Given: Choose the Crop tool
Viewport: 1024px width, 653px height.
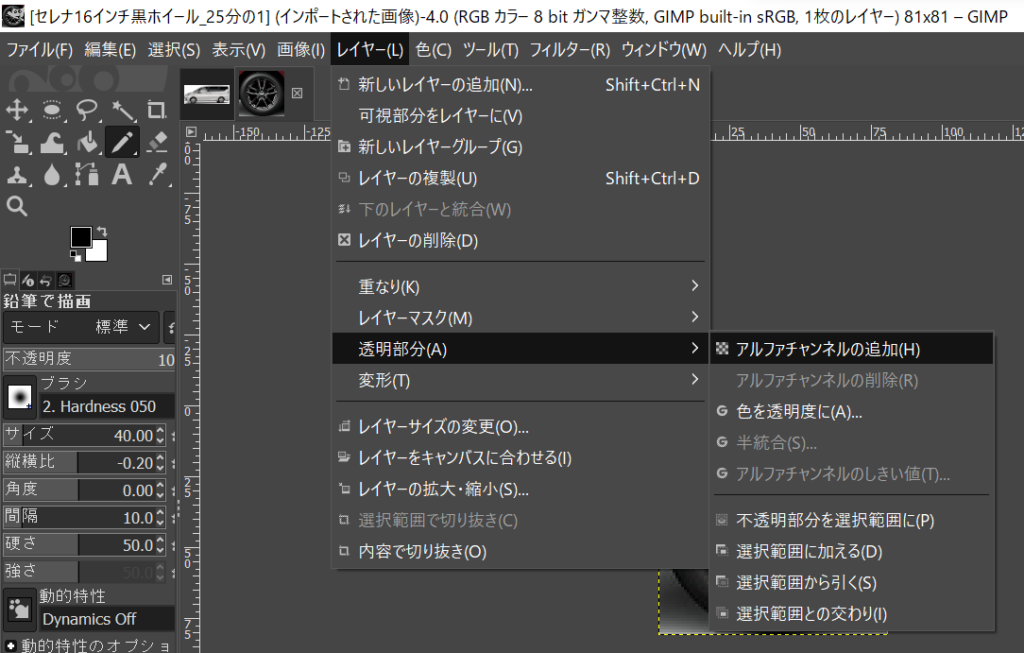Looking at the screenshot, I should (156, 110).
